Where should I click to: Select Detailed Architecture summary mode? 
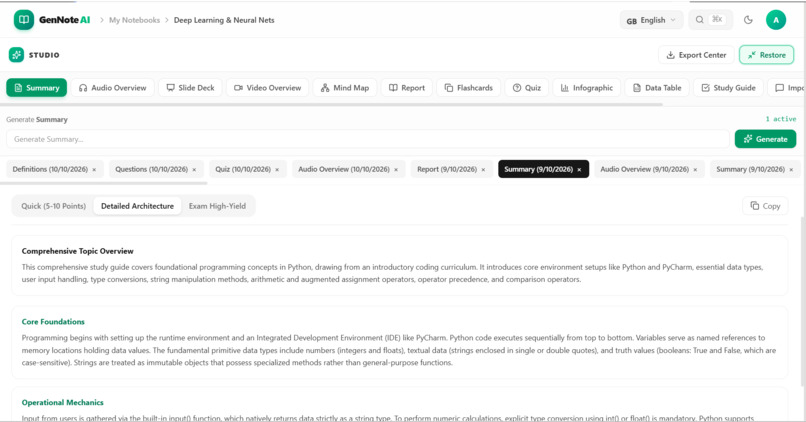click(137, 206)
